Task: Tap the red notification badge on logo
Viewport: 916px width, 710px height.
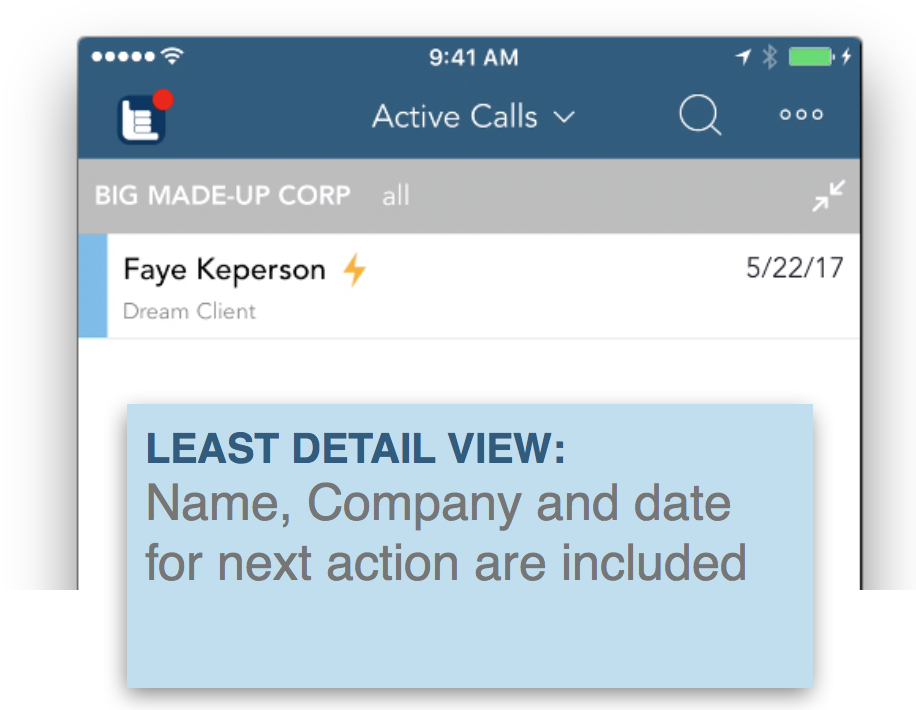Action: point(163,100)
